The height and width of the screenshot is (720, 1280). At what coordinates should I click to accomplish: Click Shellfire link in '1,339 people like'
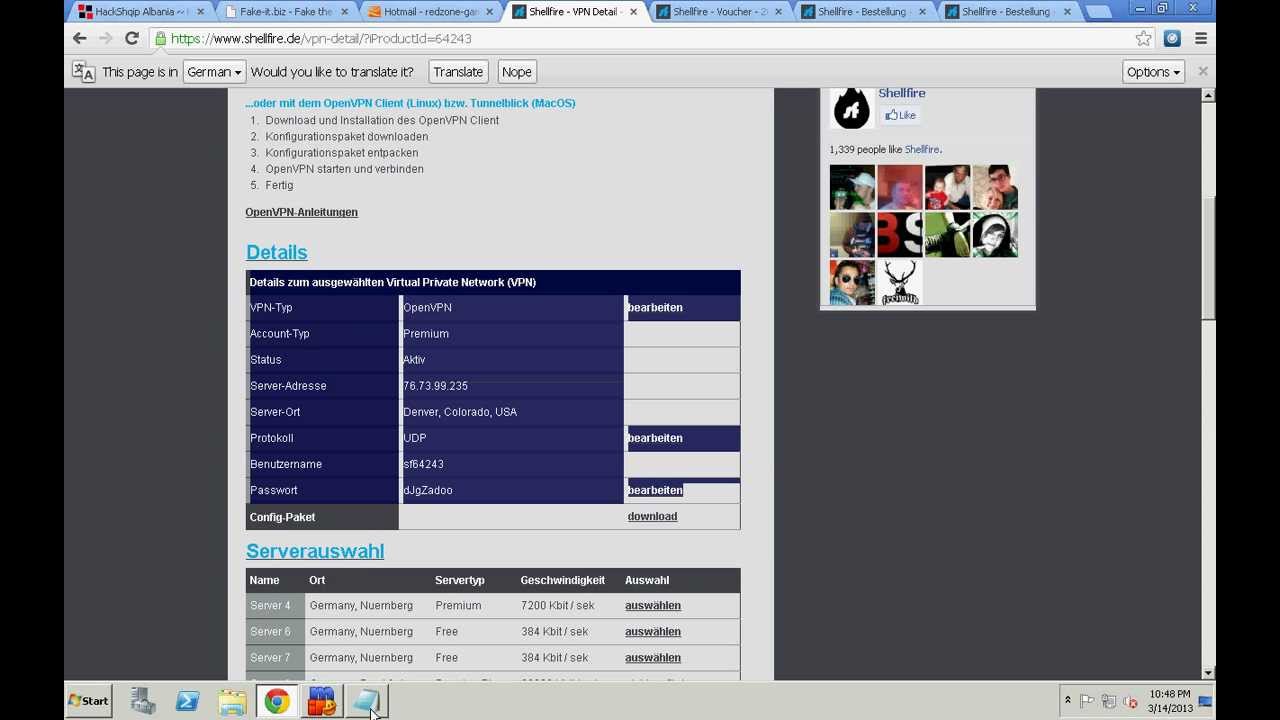[922, 149]
